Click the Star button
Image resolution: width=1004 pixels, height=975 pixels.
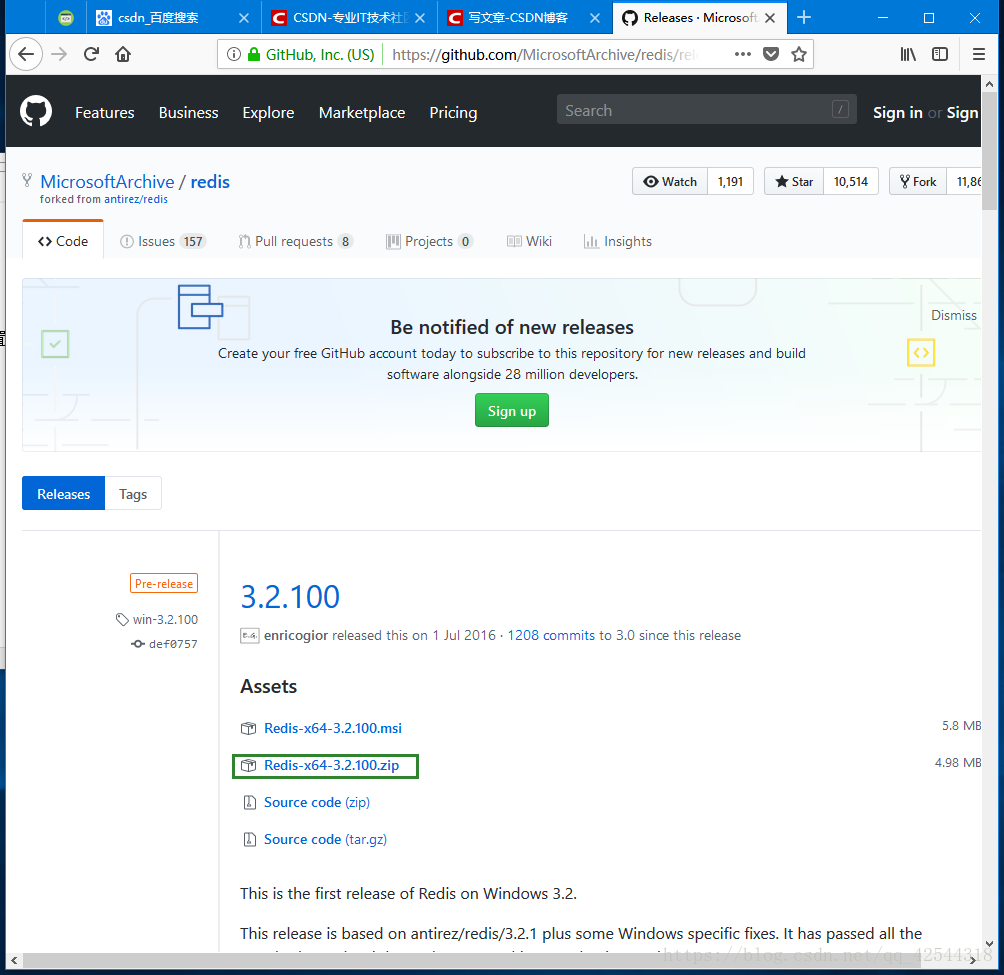tap(794, 181)
